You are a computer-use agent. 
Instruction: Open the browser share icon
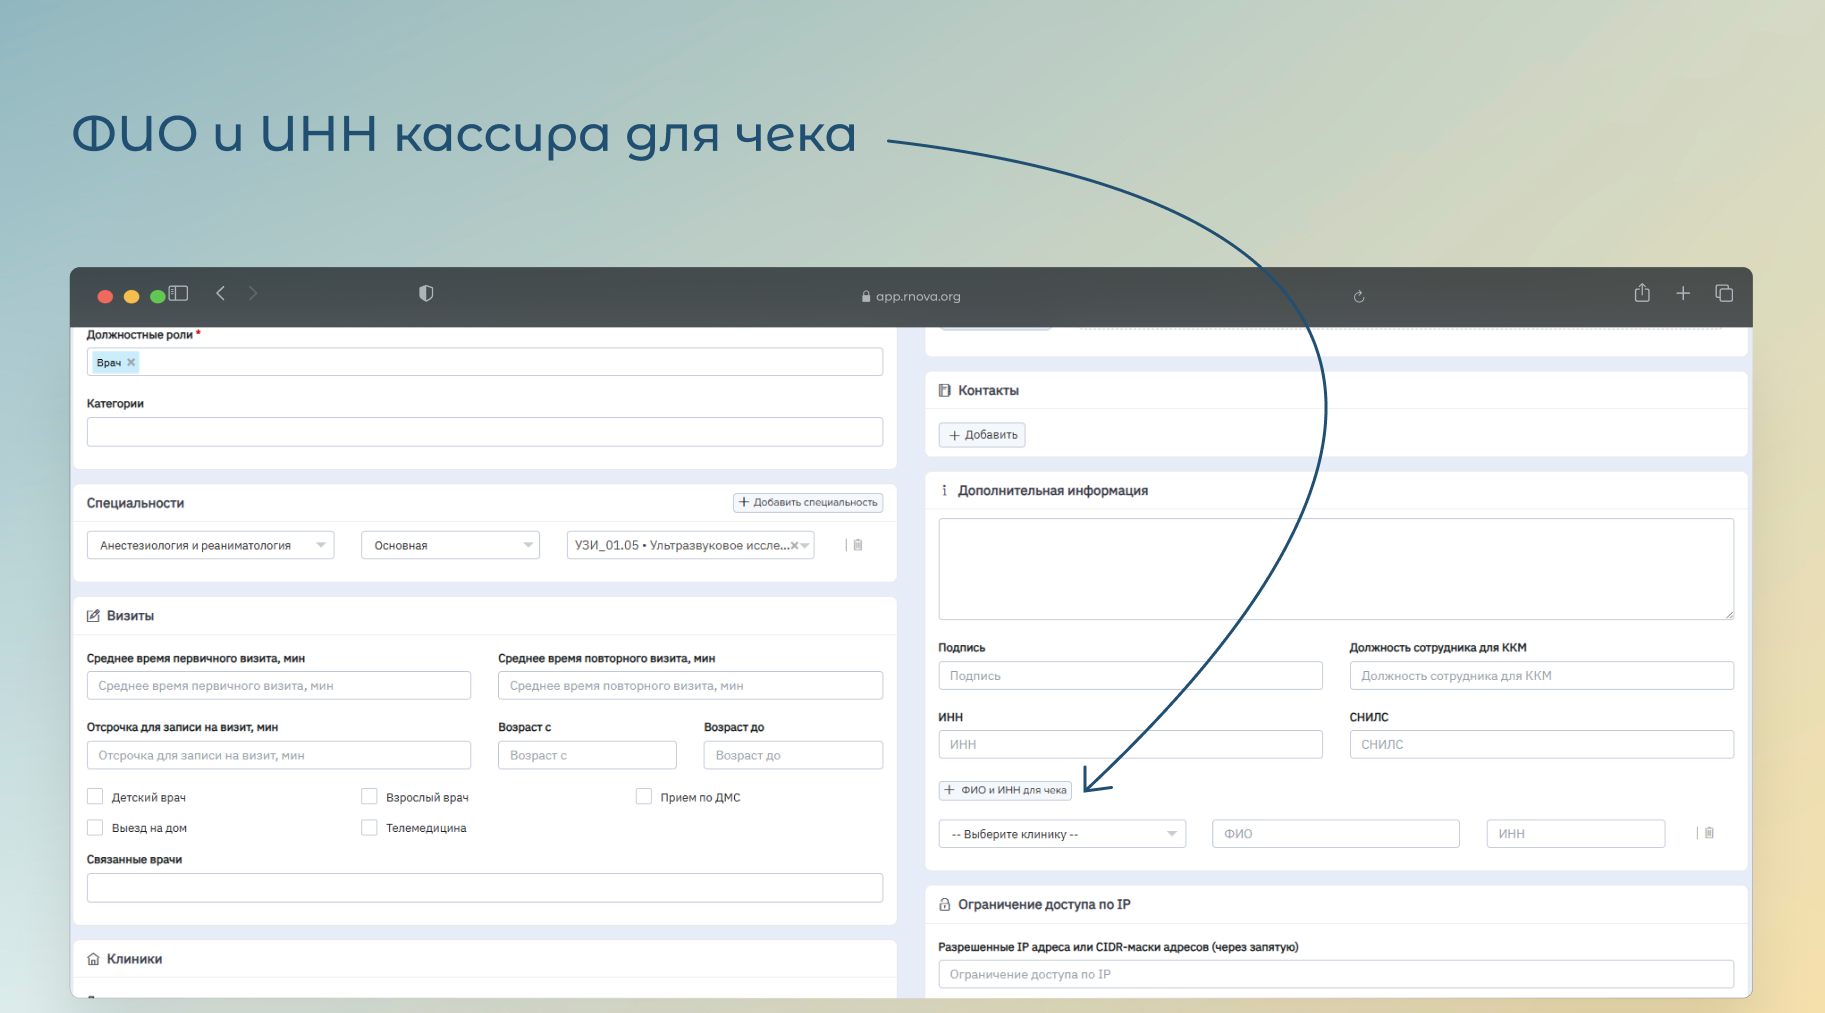click(1642, 294)
